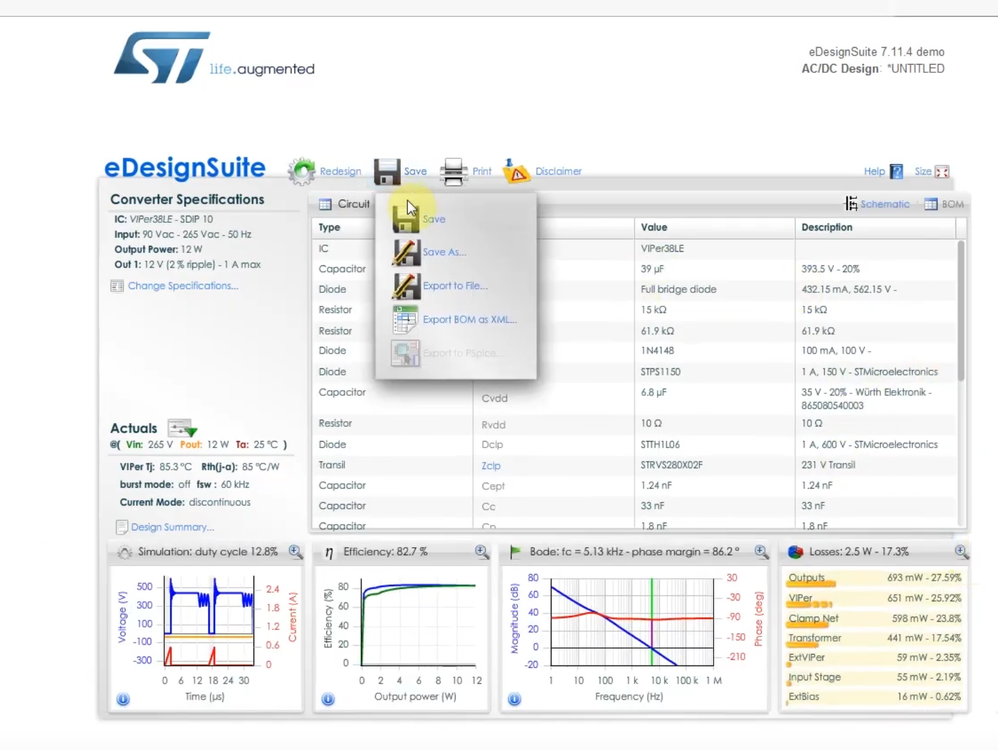Open the Design Summary... link
Screen dimensions: 998x750
pos(172,527)
